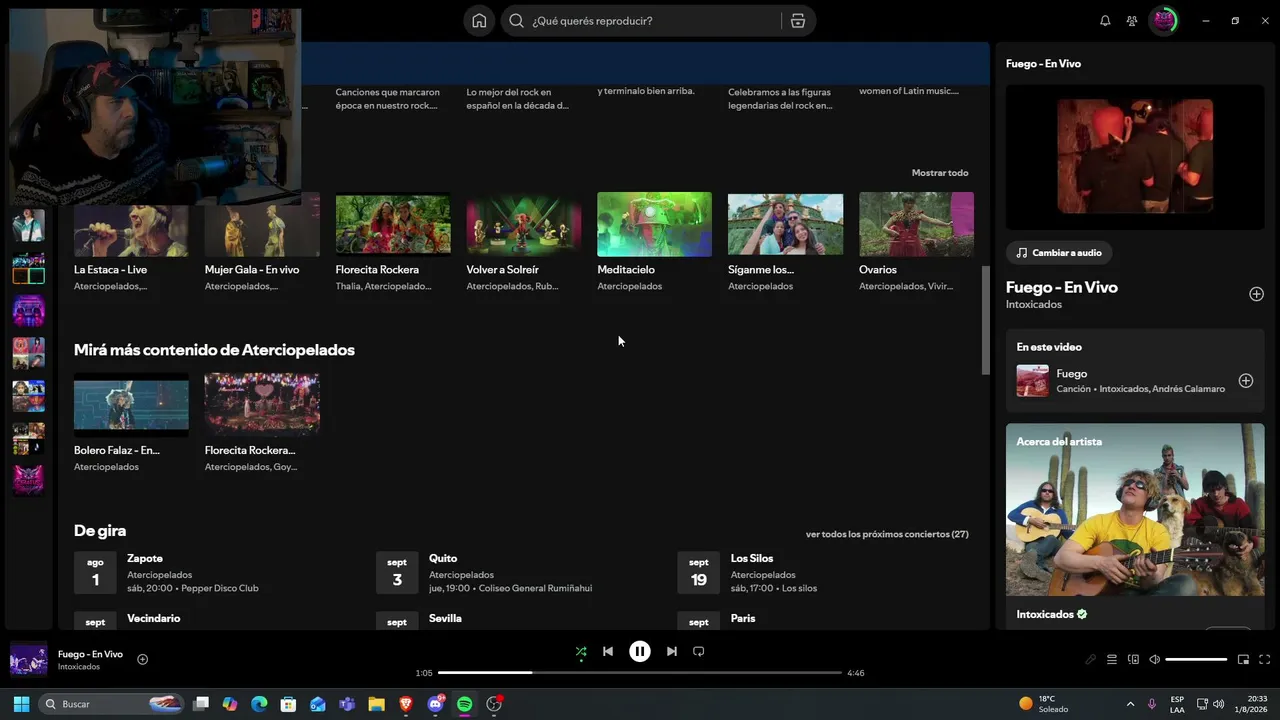This screenshot has width=1280, height=720.
Task: Toggle shuffle playback
Action: (581, 652)
